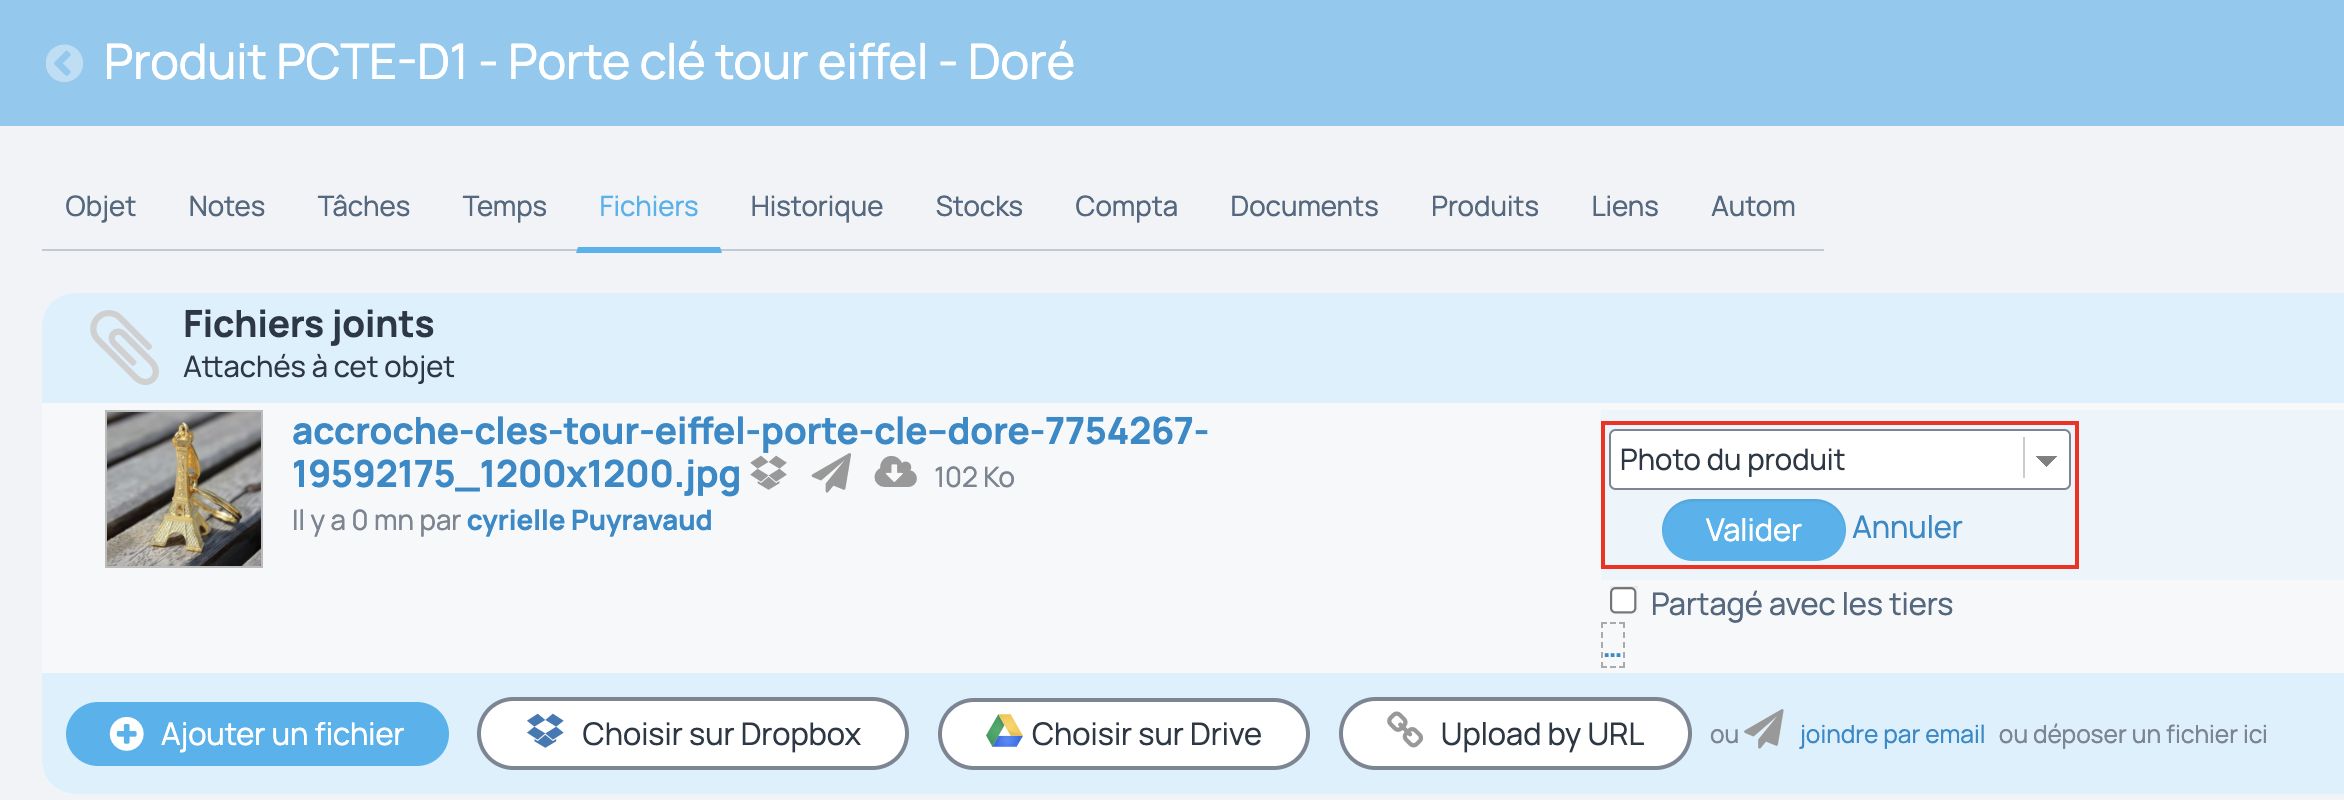This screenshot has width=2344, height=800.
Task: Click Choisir sur Drive button
Action: coord(1124,734)
